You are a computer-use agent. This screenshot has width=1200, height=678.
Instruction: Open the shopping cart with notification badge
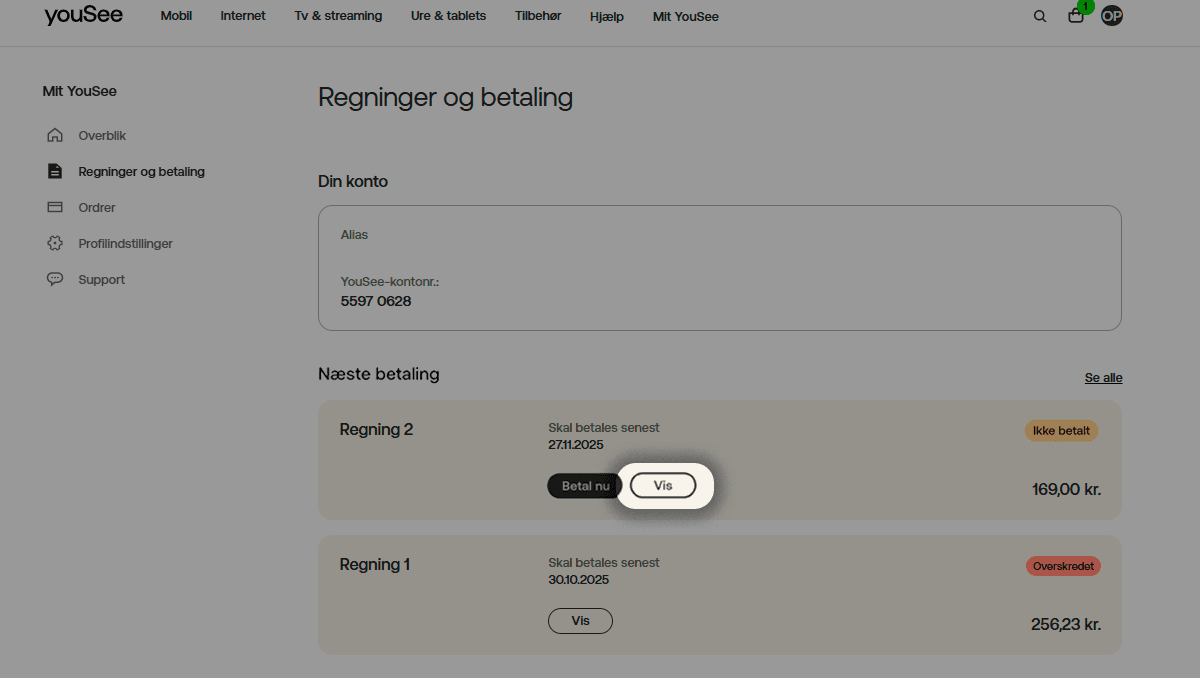tap(1075, 17)
